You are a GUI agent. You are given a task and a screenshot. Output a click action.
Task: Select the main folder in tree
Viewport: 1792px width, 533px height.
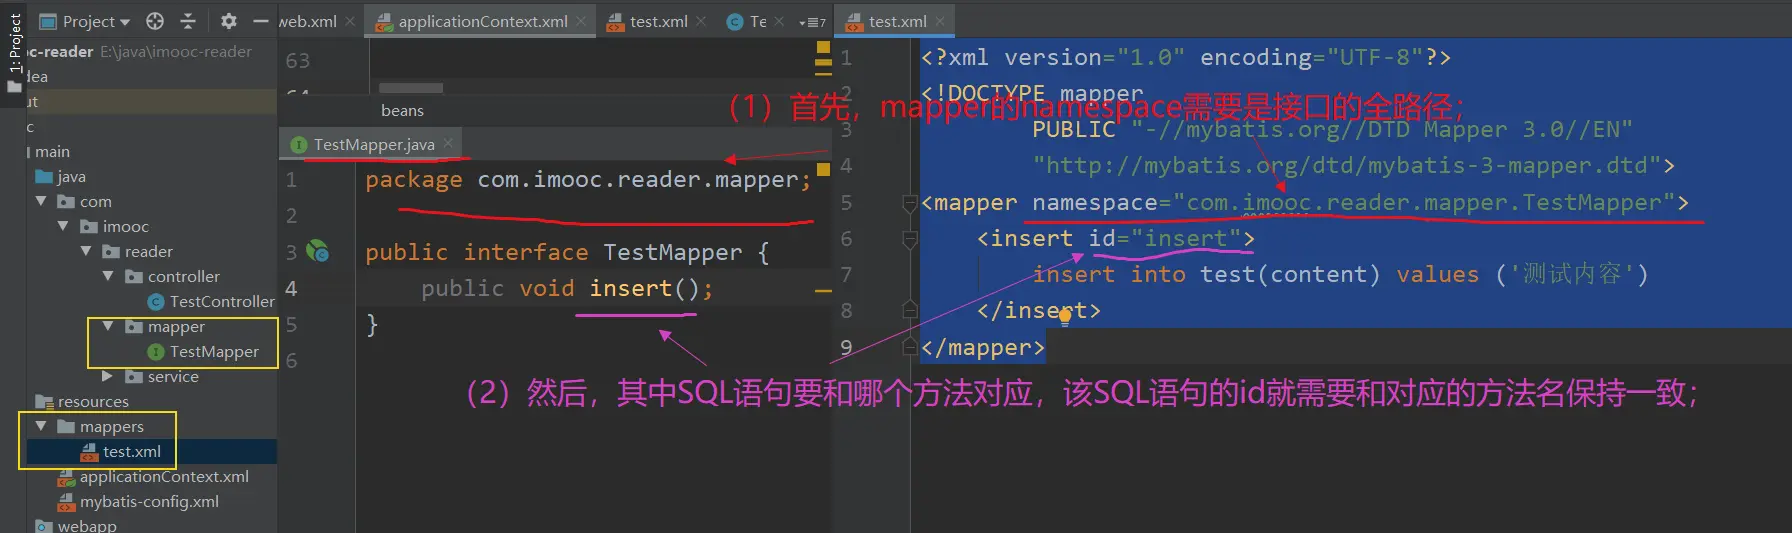(50, 151)
